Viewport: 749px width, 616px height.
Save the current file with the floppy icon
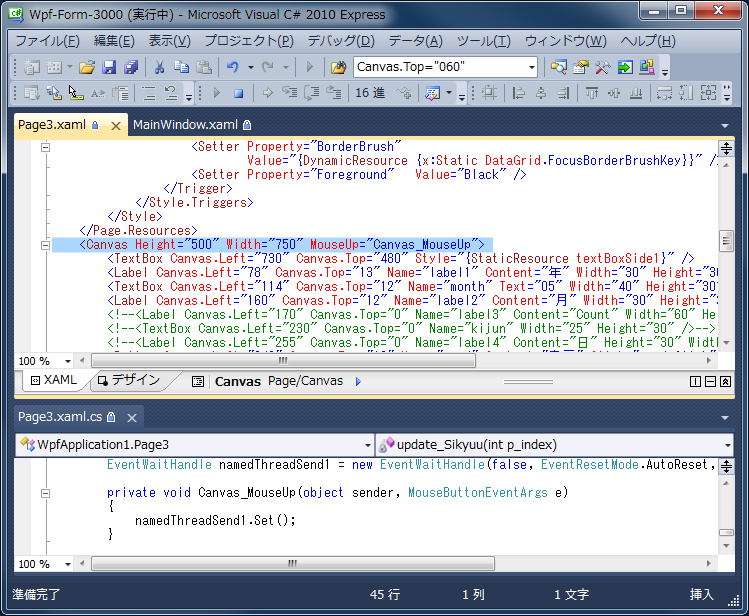(109, 67)
